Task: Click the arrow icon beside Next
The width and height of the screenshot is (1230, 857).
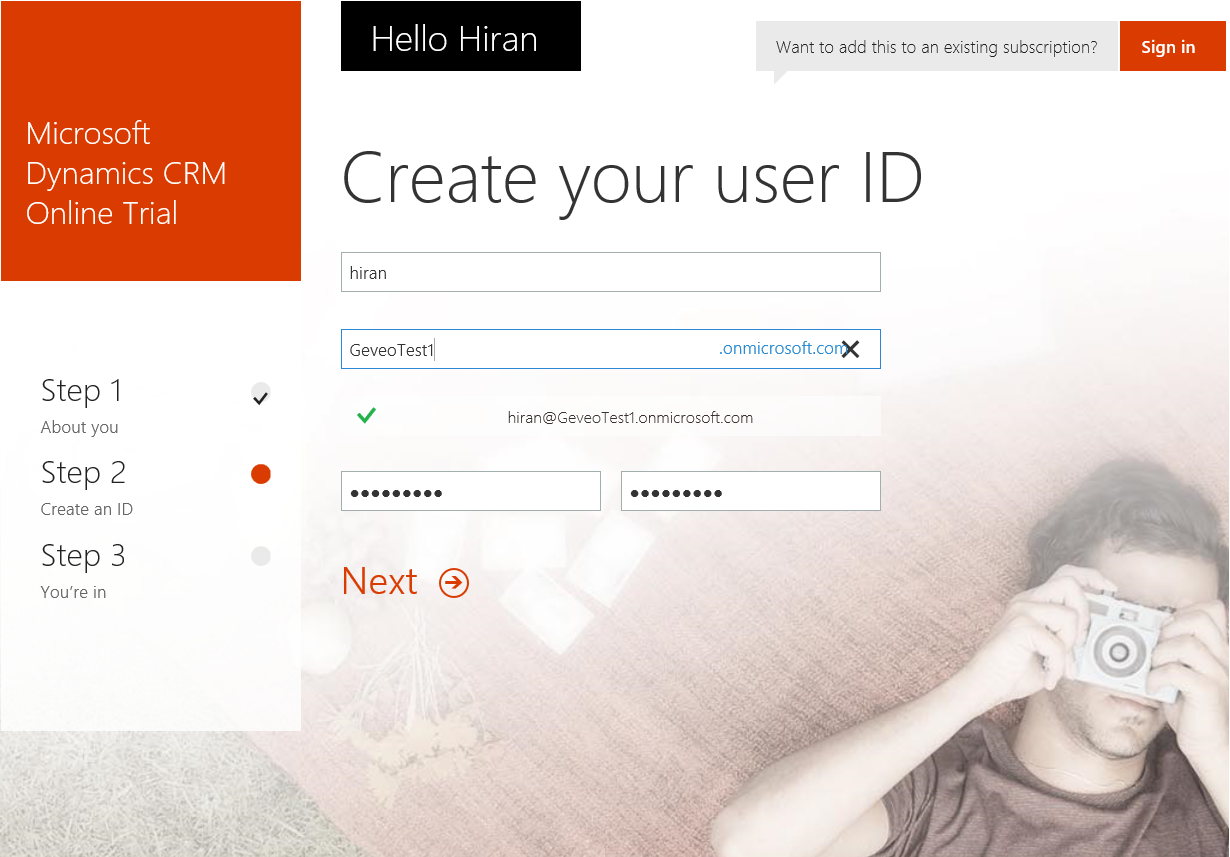Action: tap(454, 583)
